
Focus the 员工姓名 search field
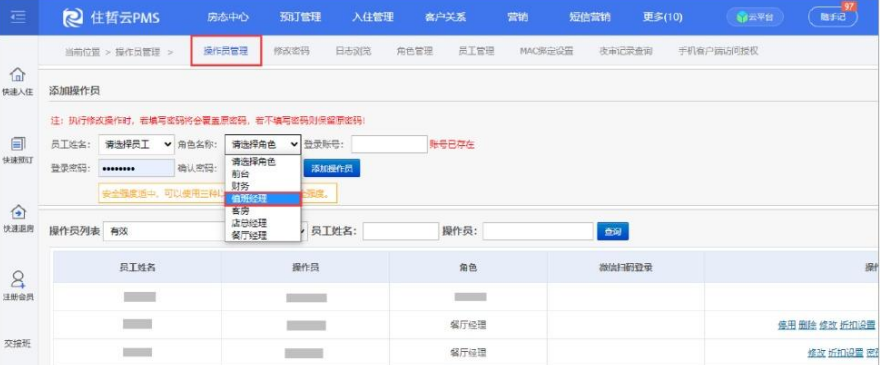(401, 231)
